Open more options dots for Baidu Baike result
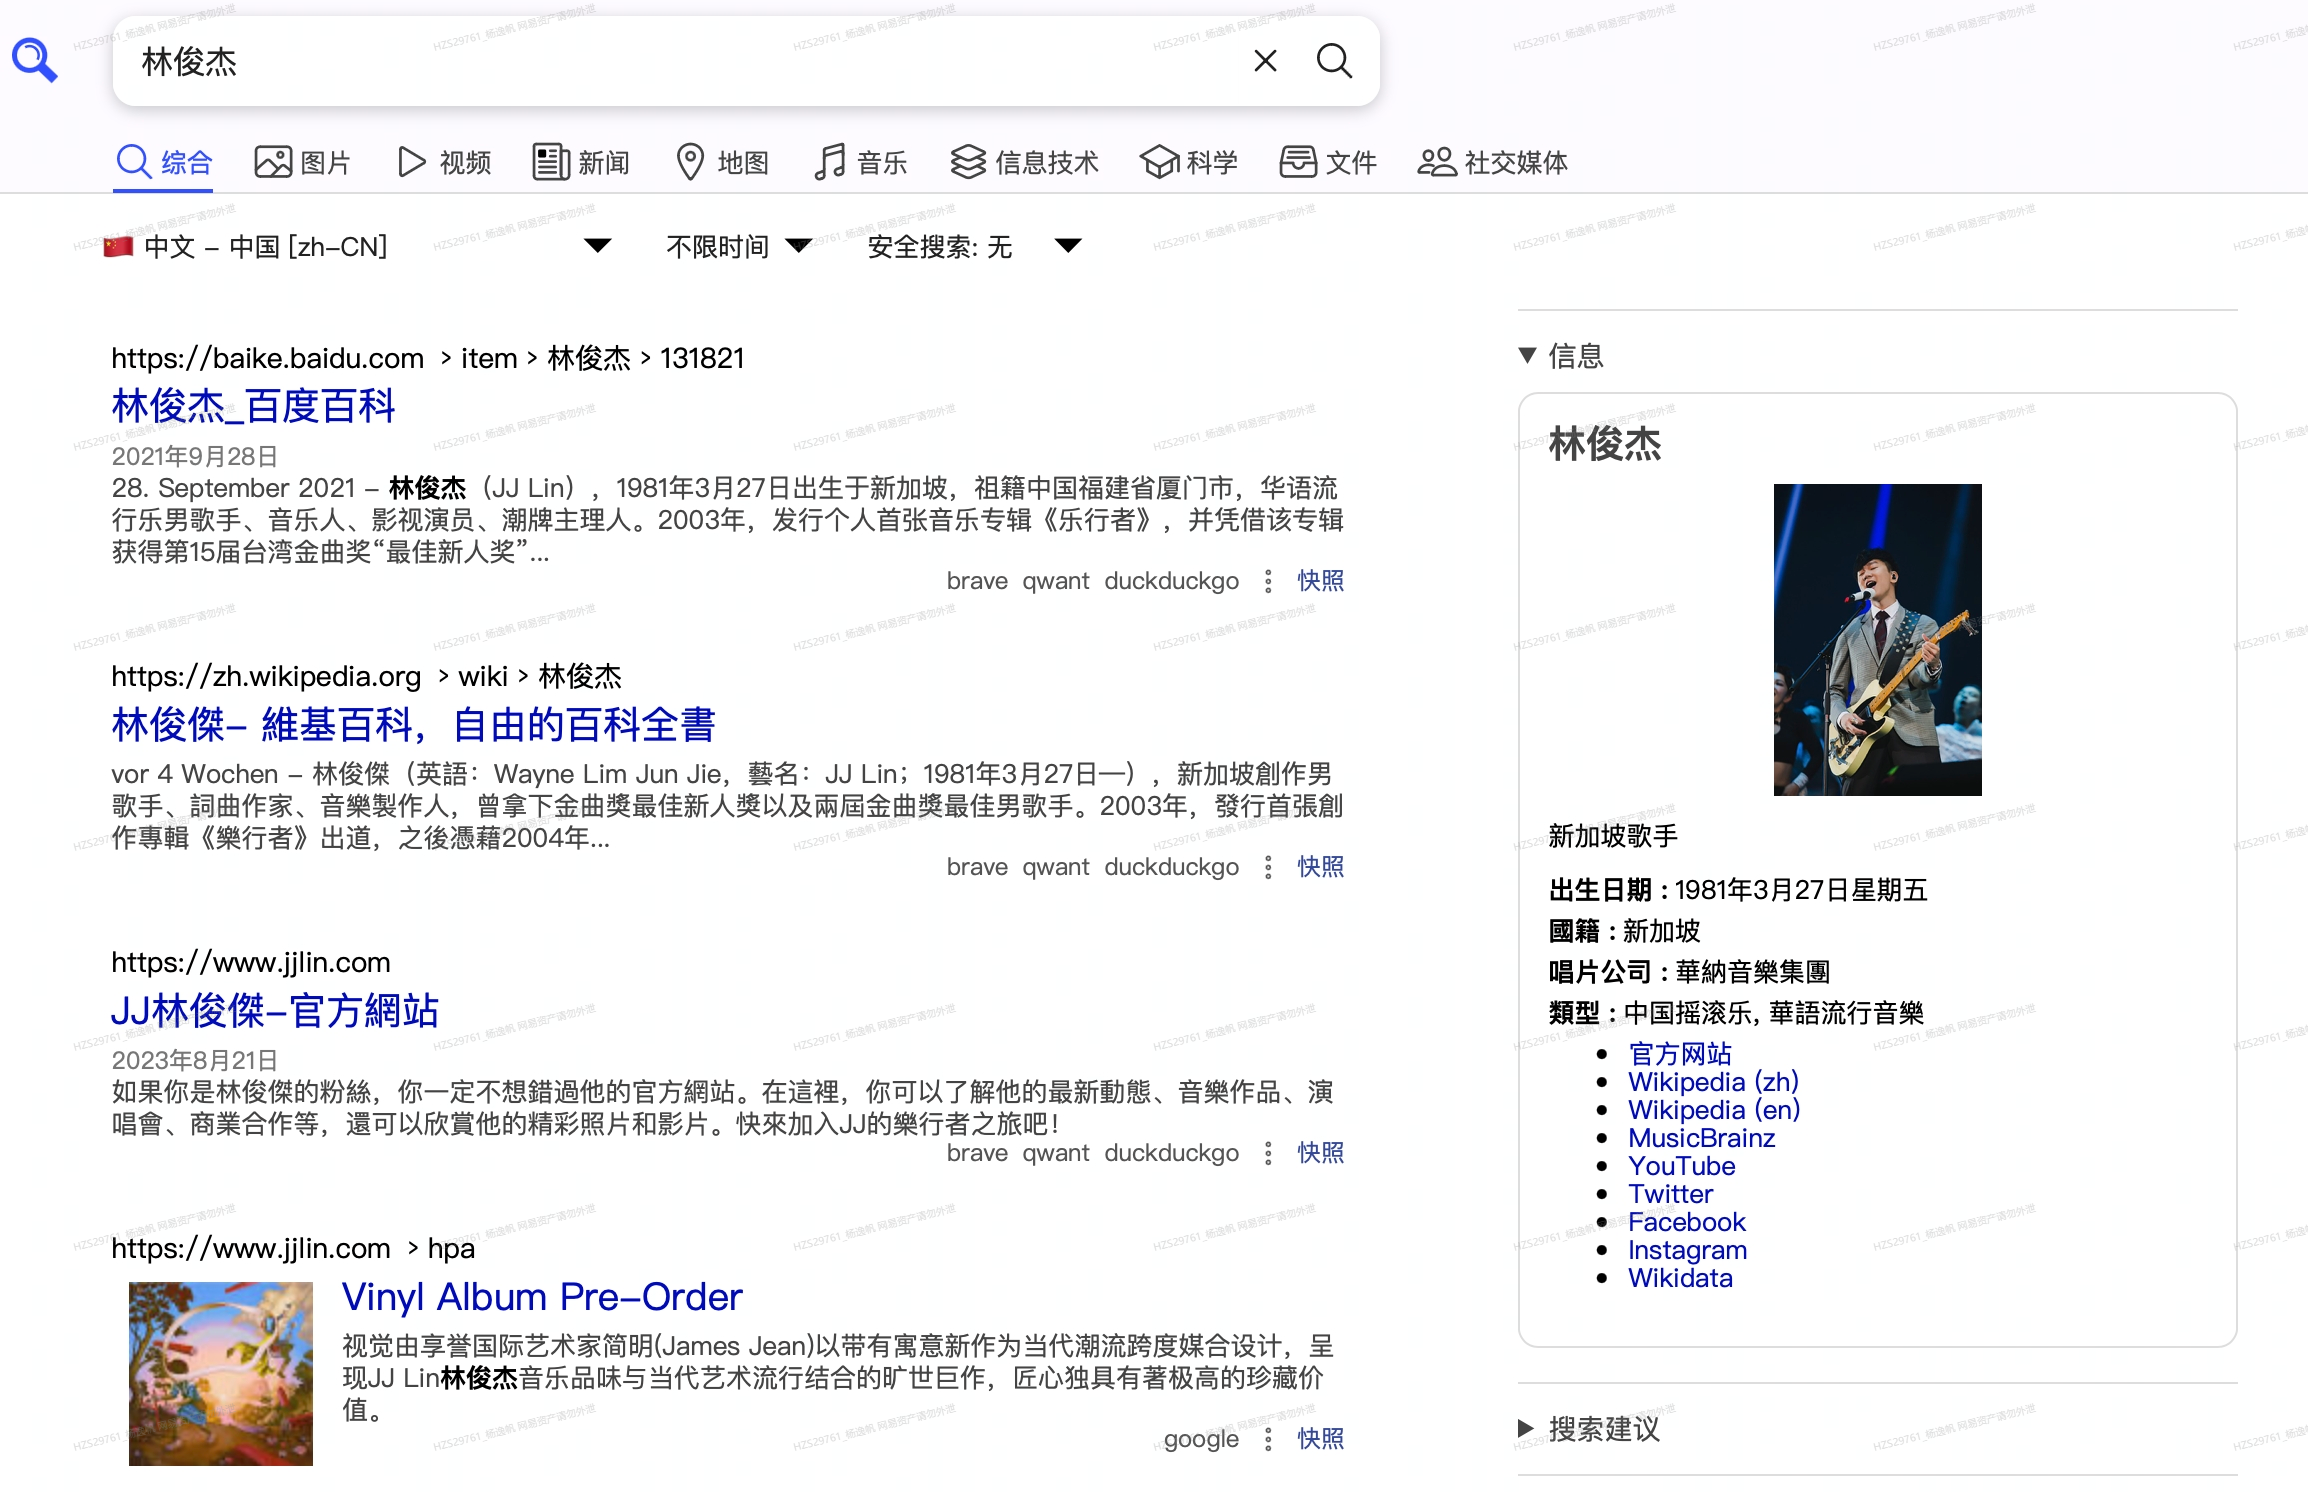The height and width of the screenshot is (1492, 2308). (x=1268, y=581)
